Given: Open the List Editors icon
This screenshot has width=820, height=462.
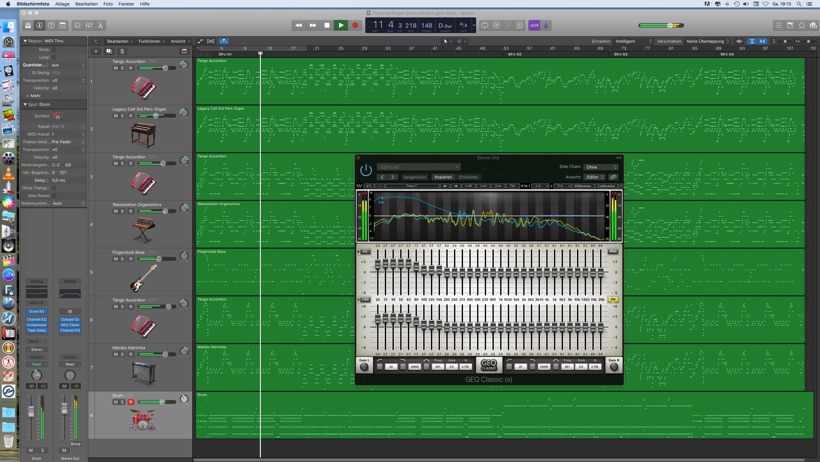Looking at the screenshot, I should pyautogui.click(x=778, y=25).
